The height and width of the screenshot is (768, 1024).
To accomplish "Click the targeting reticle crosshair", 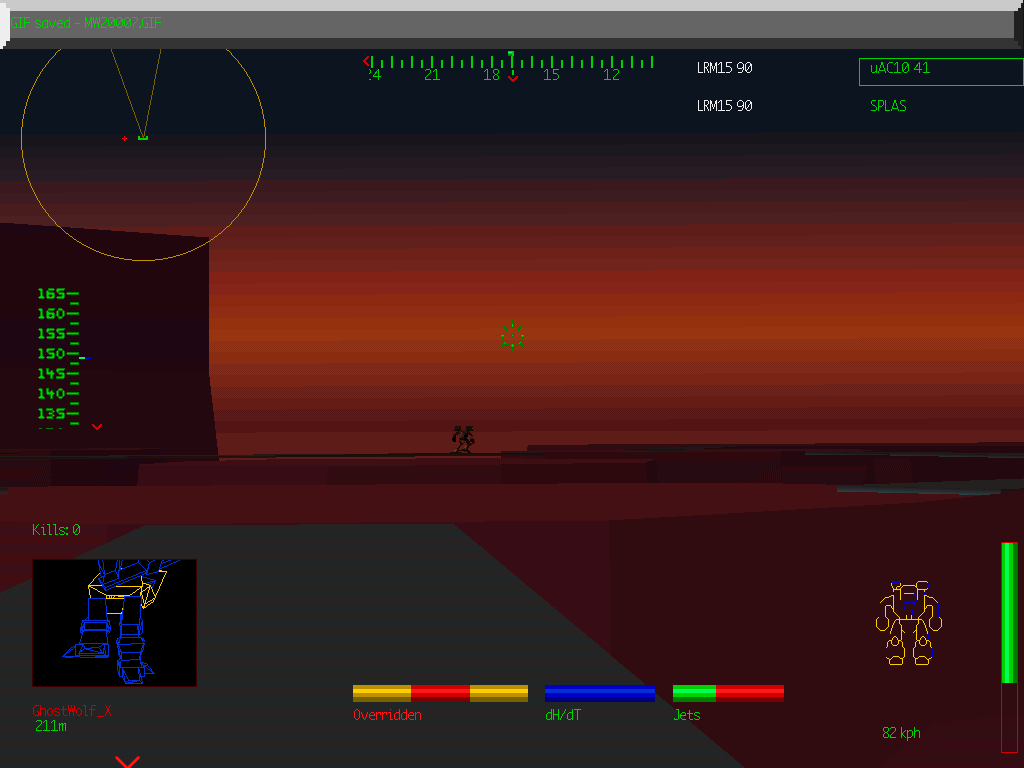I will (x=512, y=335).
